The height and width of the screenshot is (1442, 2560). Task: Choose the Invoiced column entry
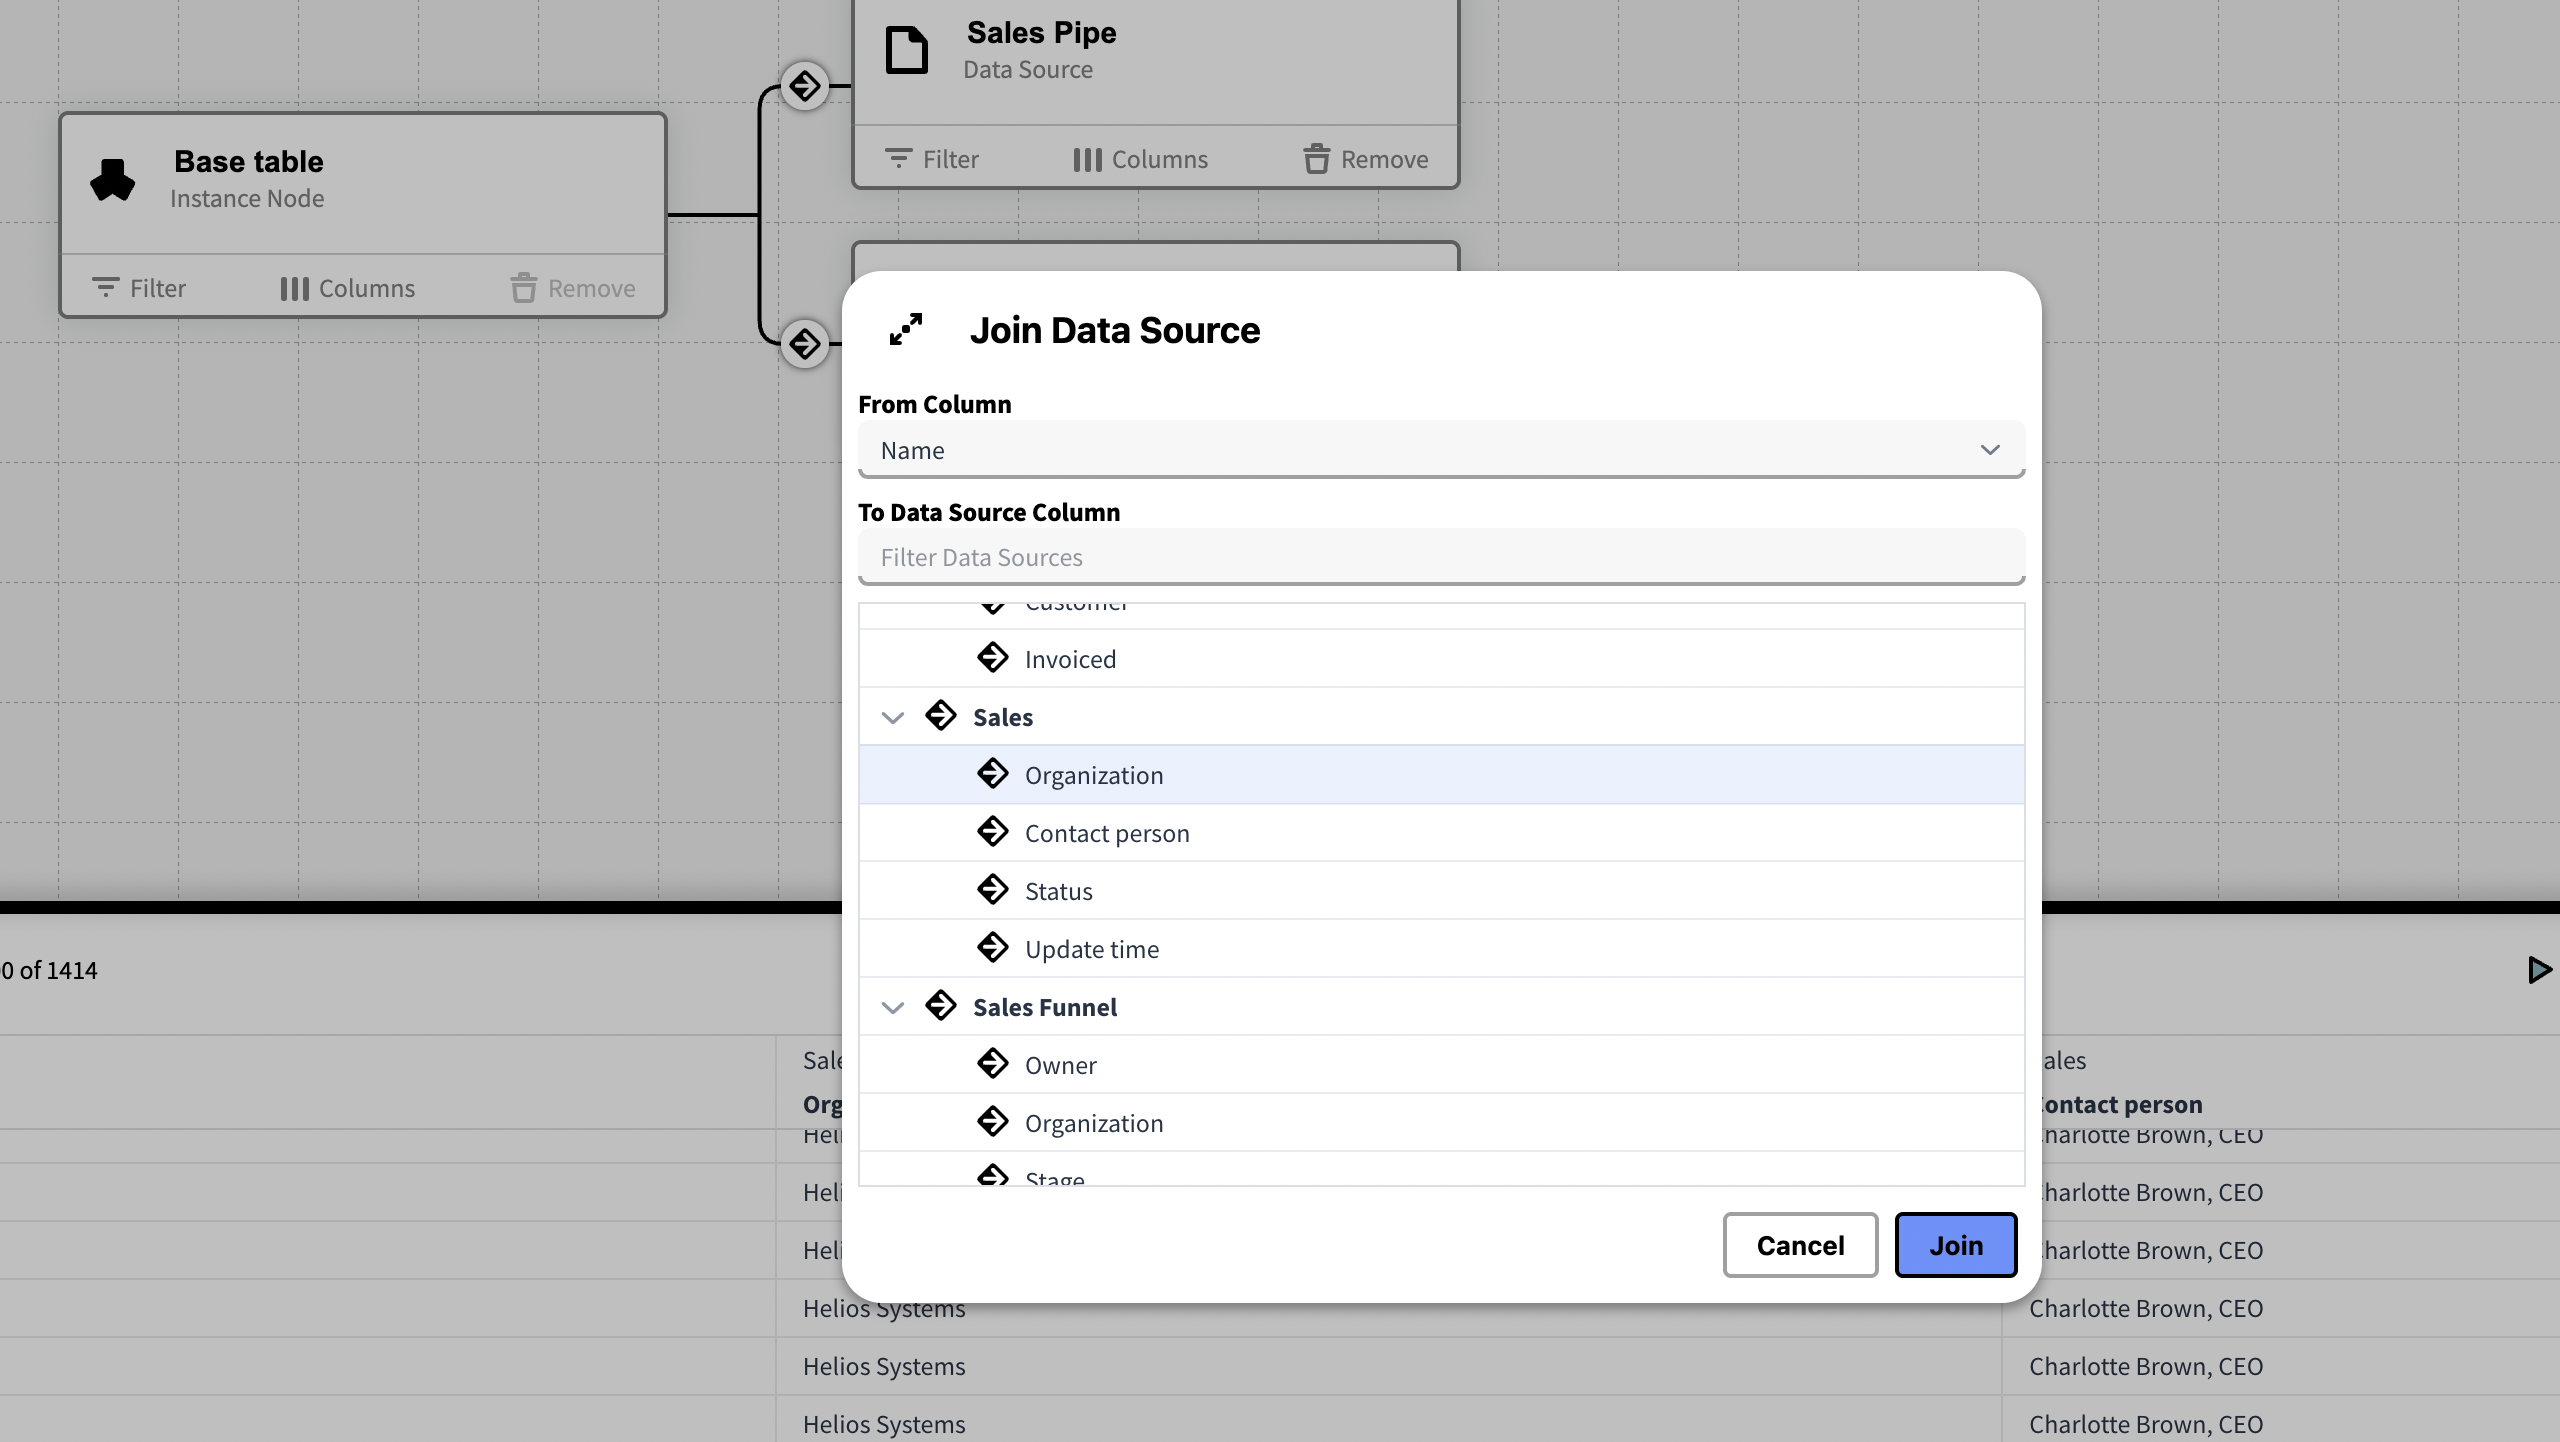pos(1070,659)
